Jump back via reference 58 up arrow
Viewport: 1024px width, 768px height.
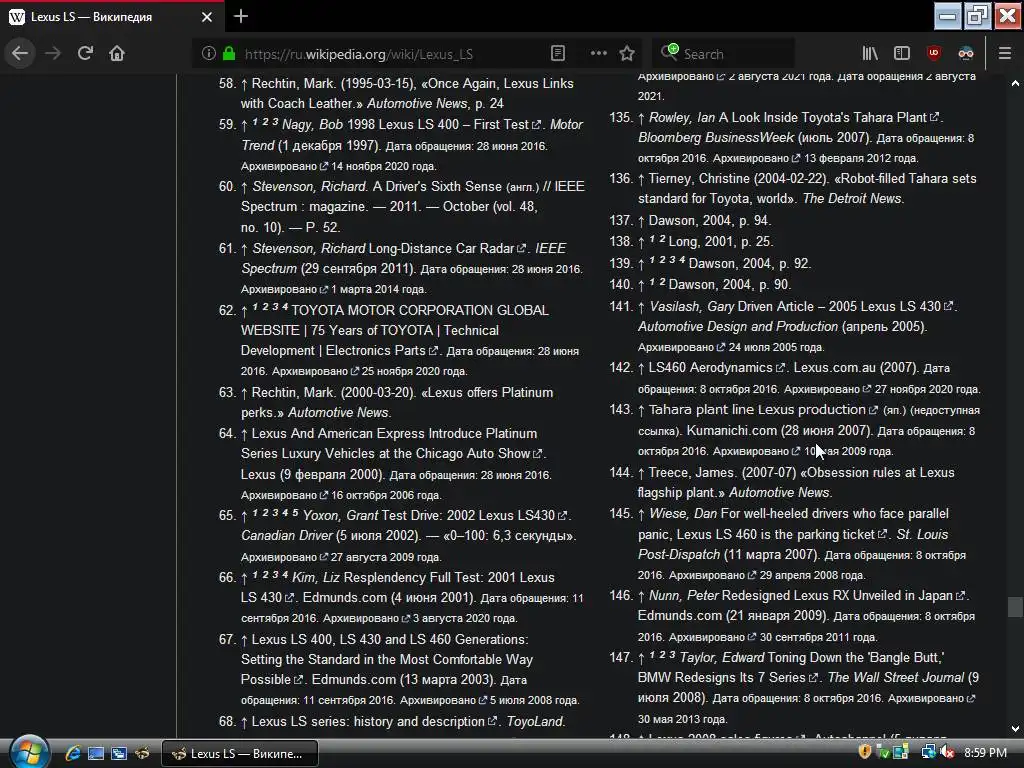[244, 84]
